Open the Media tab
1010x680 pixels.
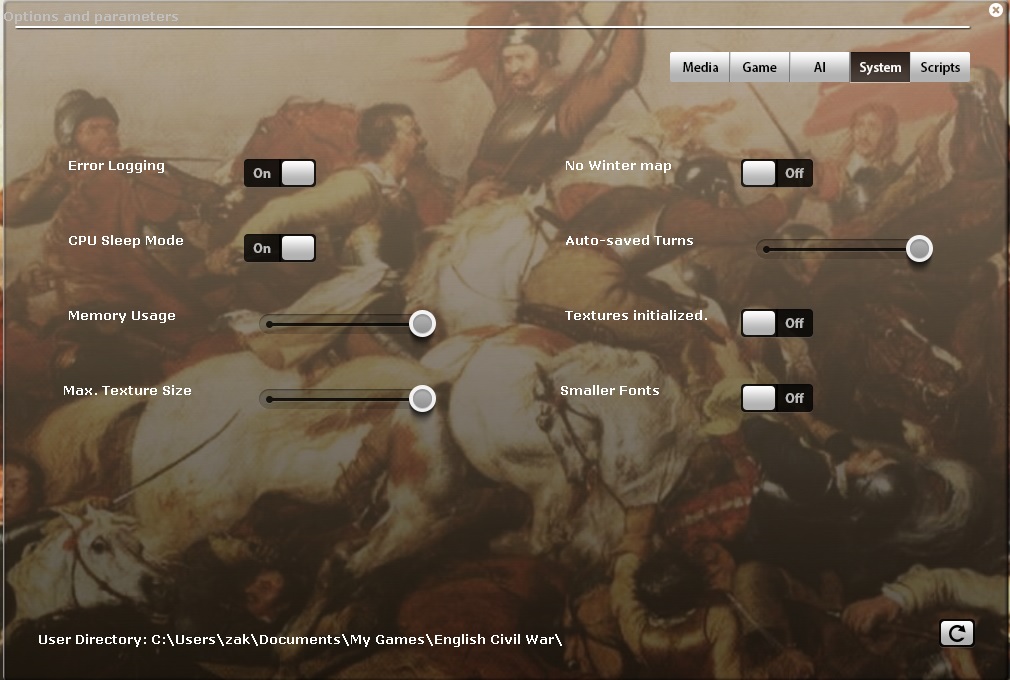(700, 67)
